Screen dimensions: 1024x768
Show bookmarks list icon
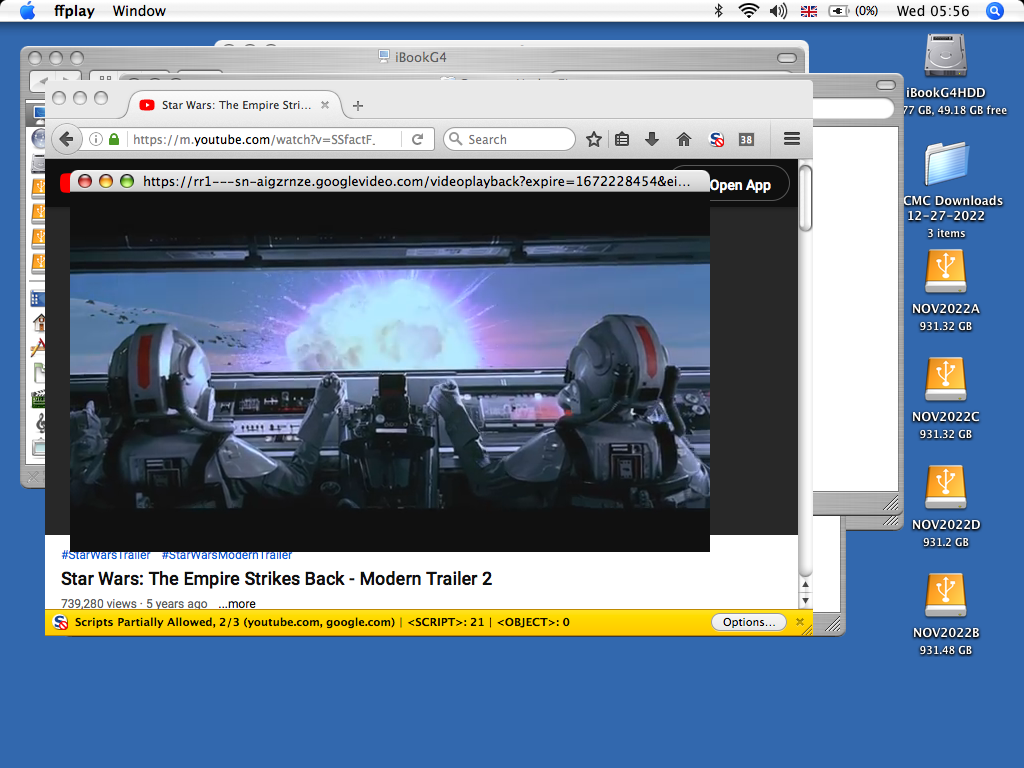click(622, 139)
